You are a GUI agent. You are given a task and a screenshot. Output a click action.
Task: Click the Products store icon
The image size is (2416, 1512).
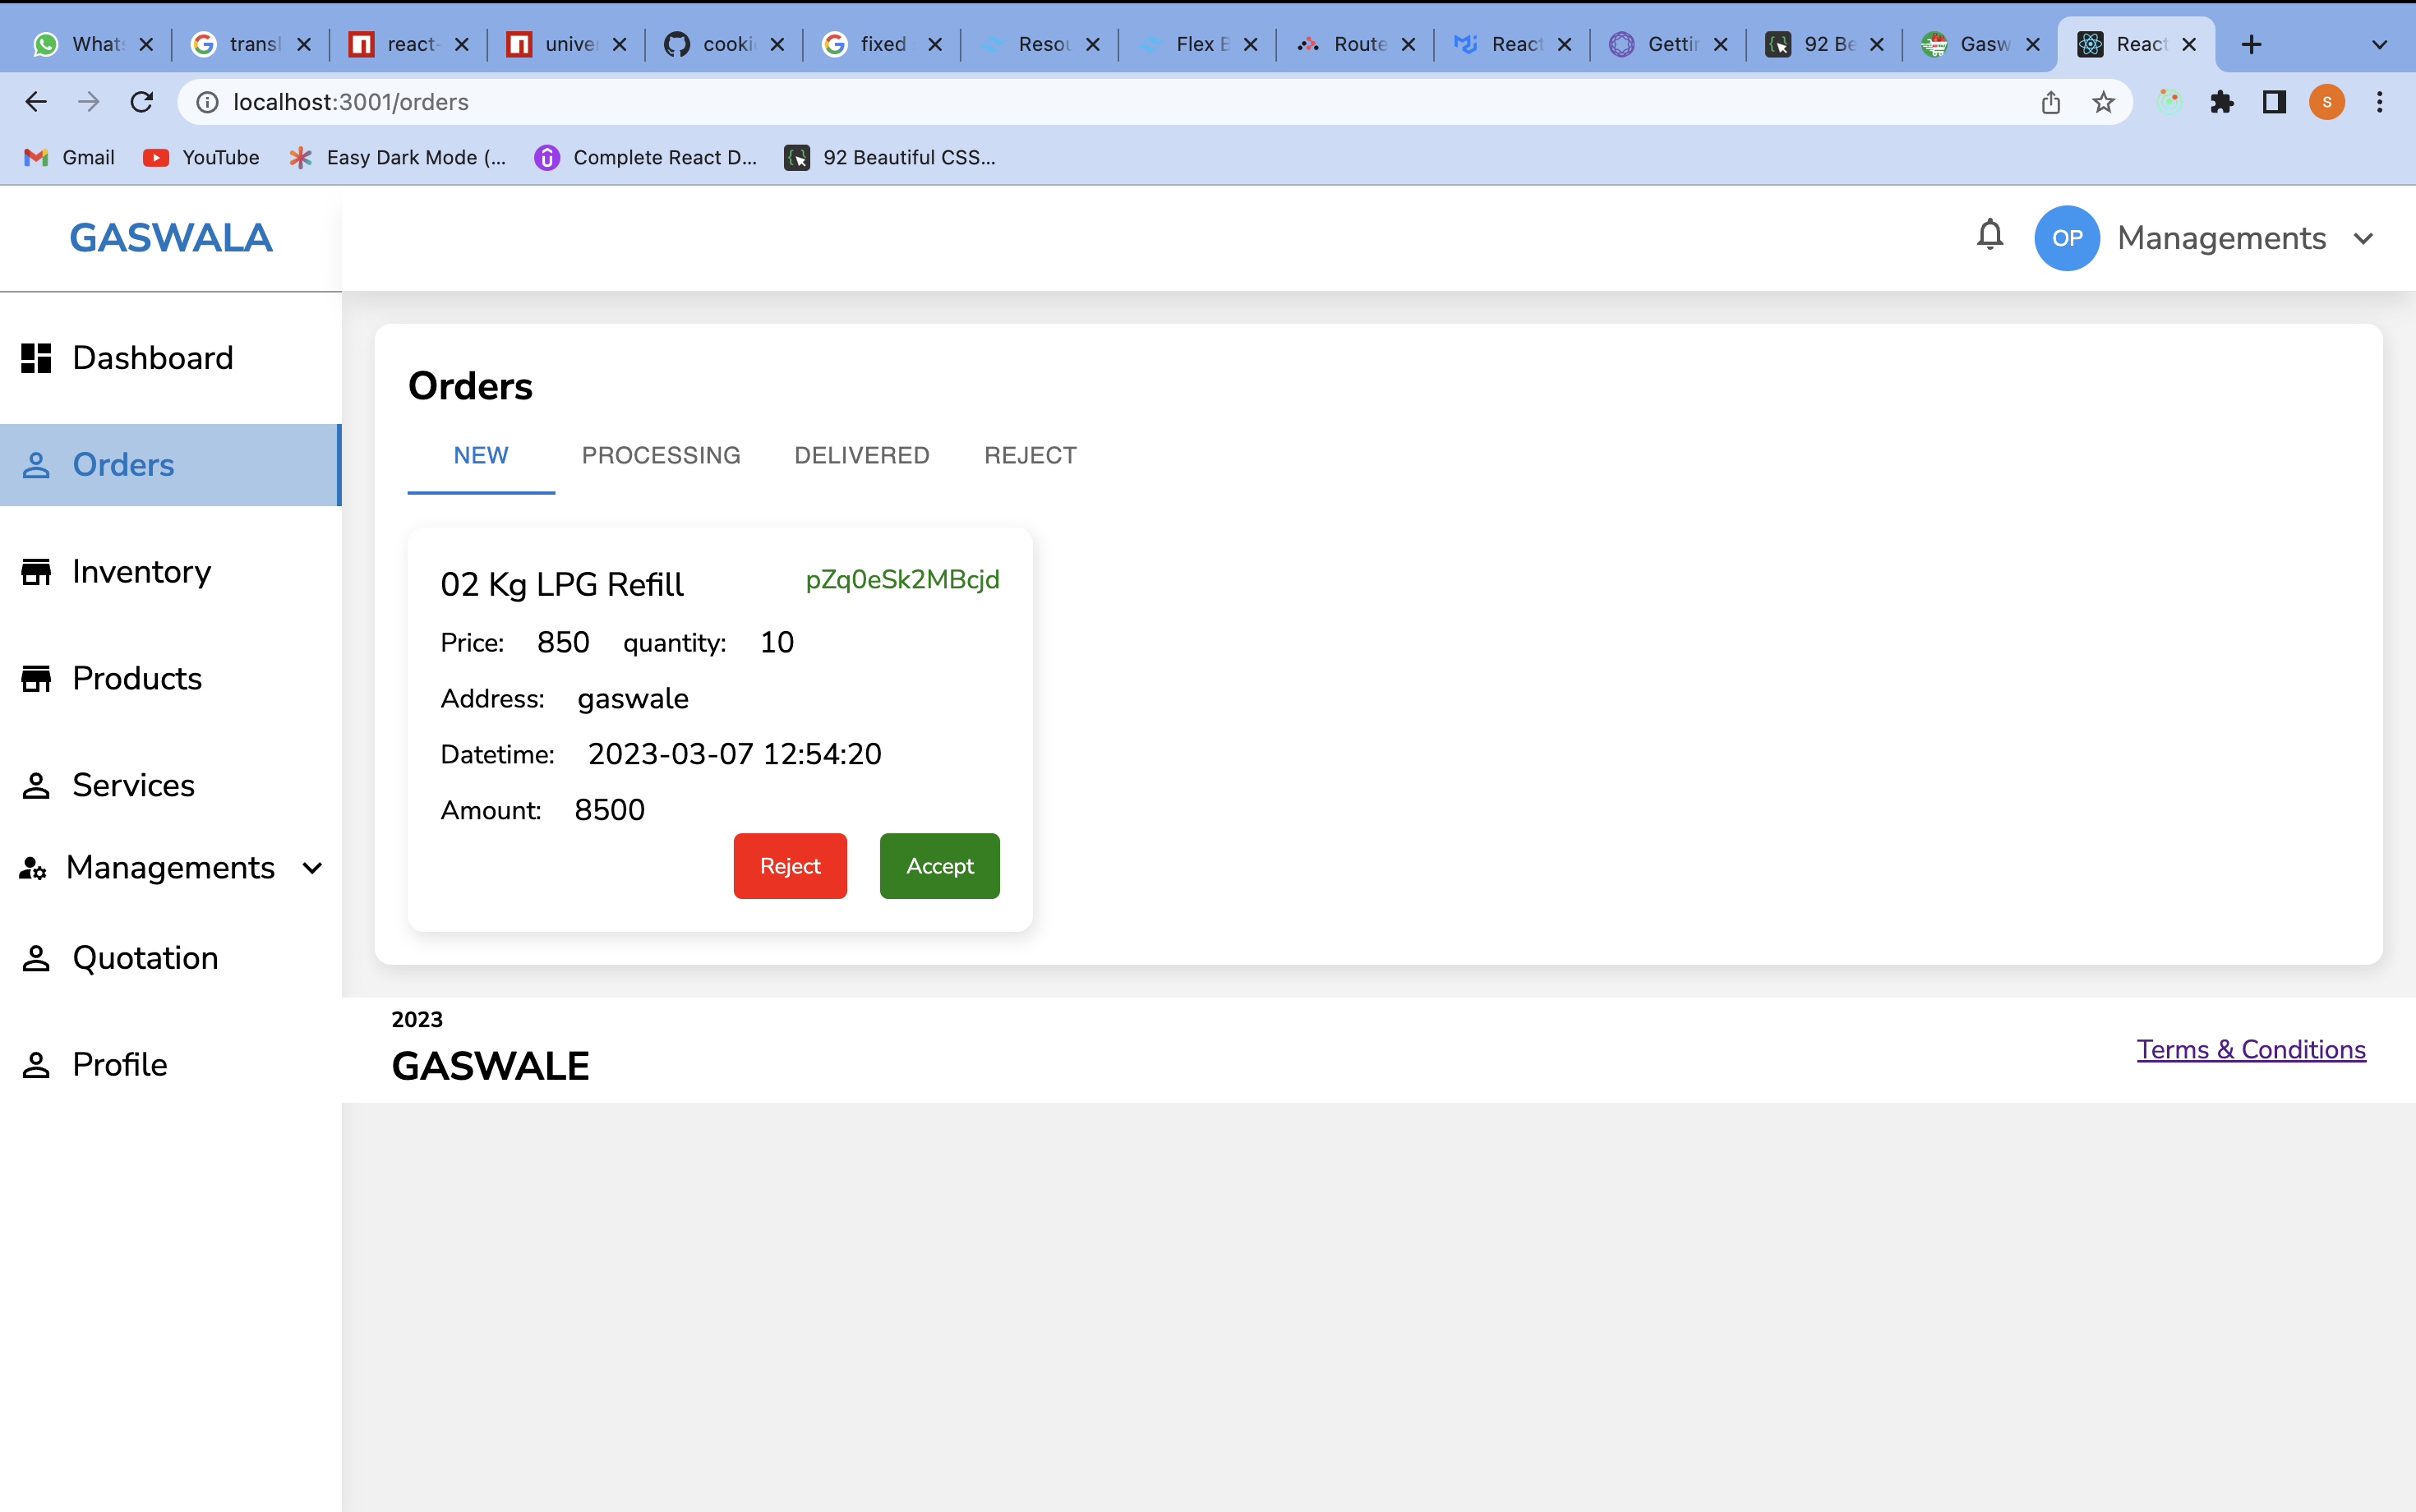tap(36, 679)
